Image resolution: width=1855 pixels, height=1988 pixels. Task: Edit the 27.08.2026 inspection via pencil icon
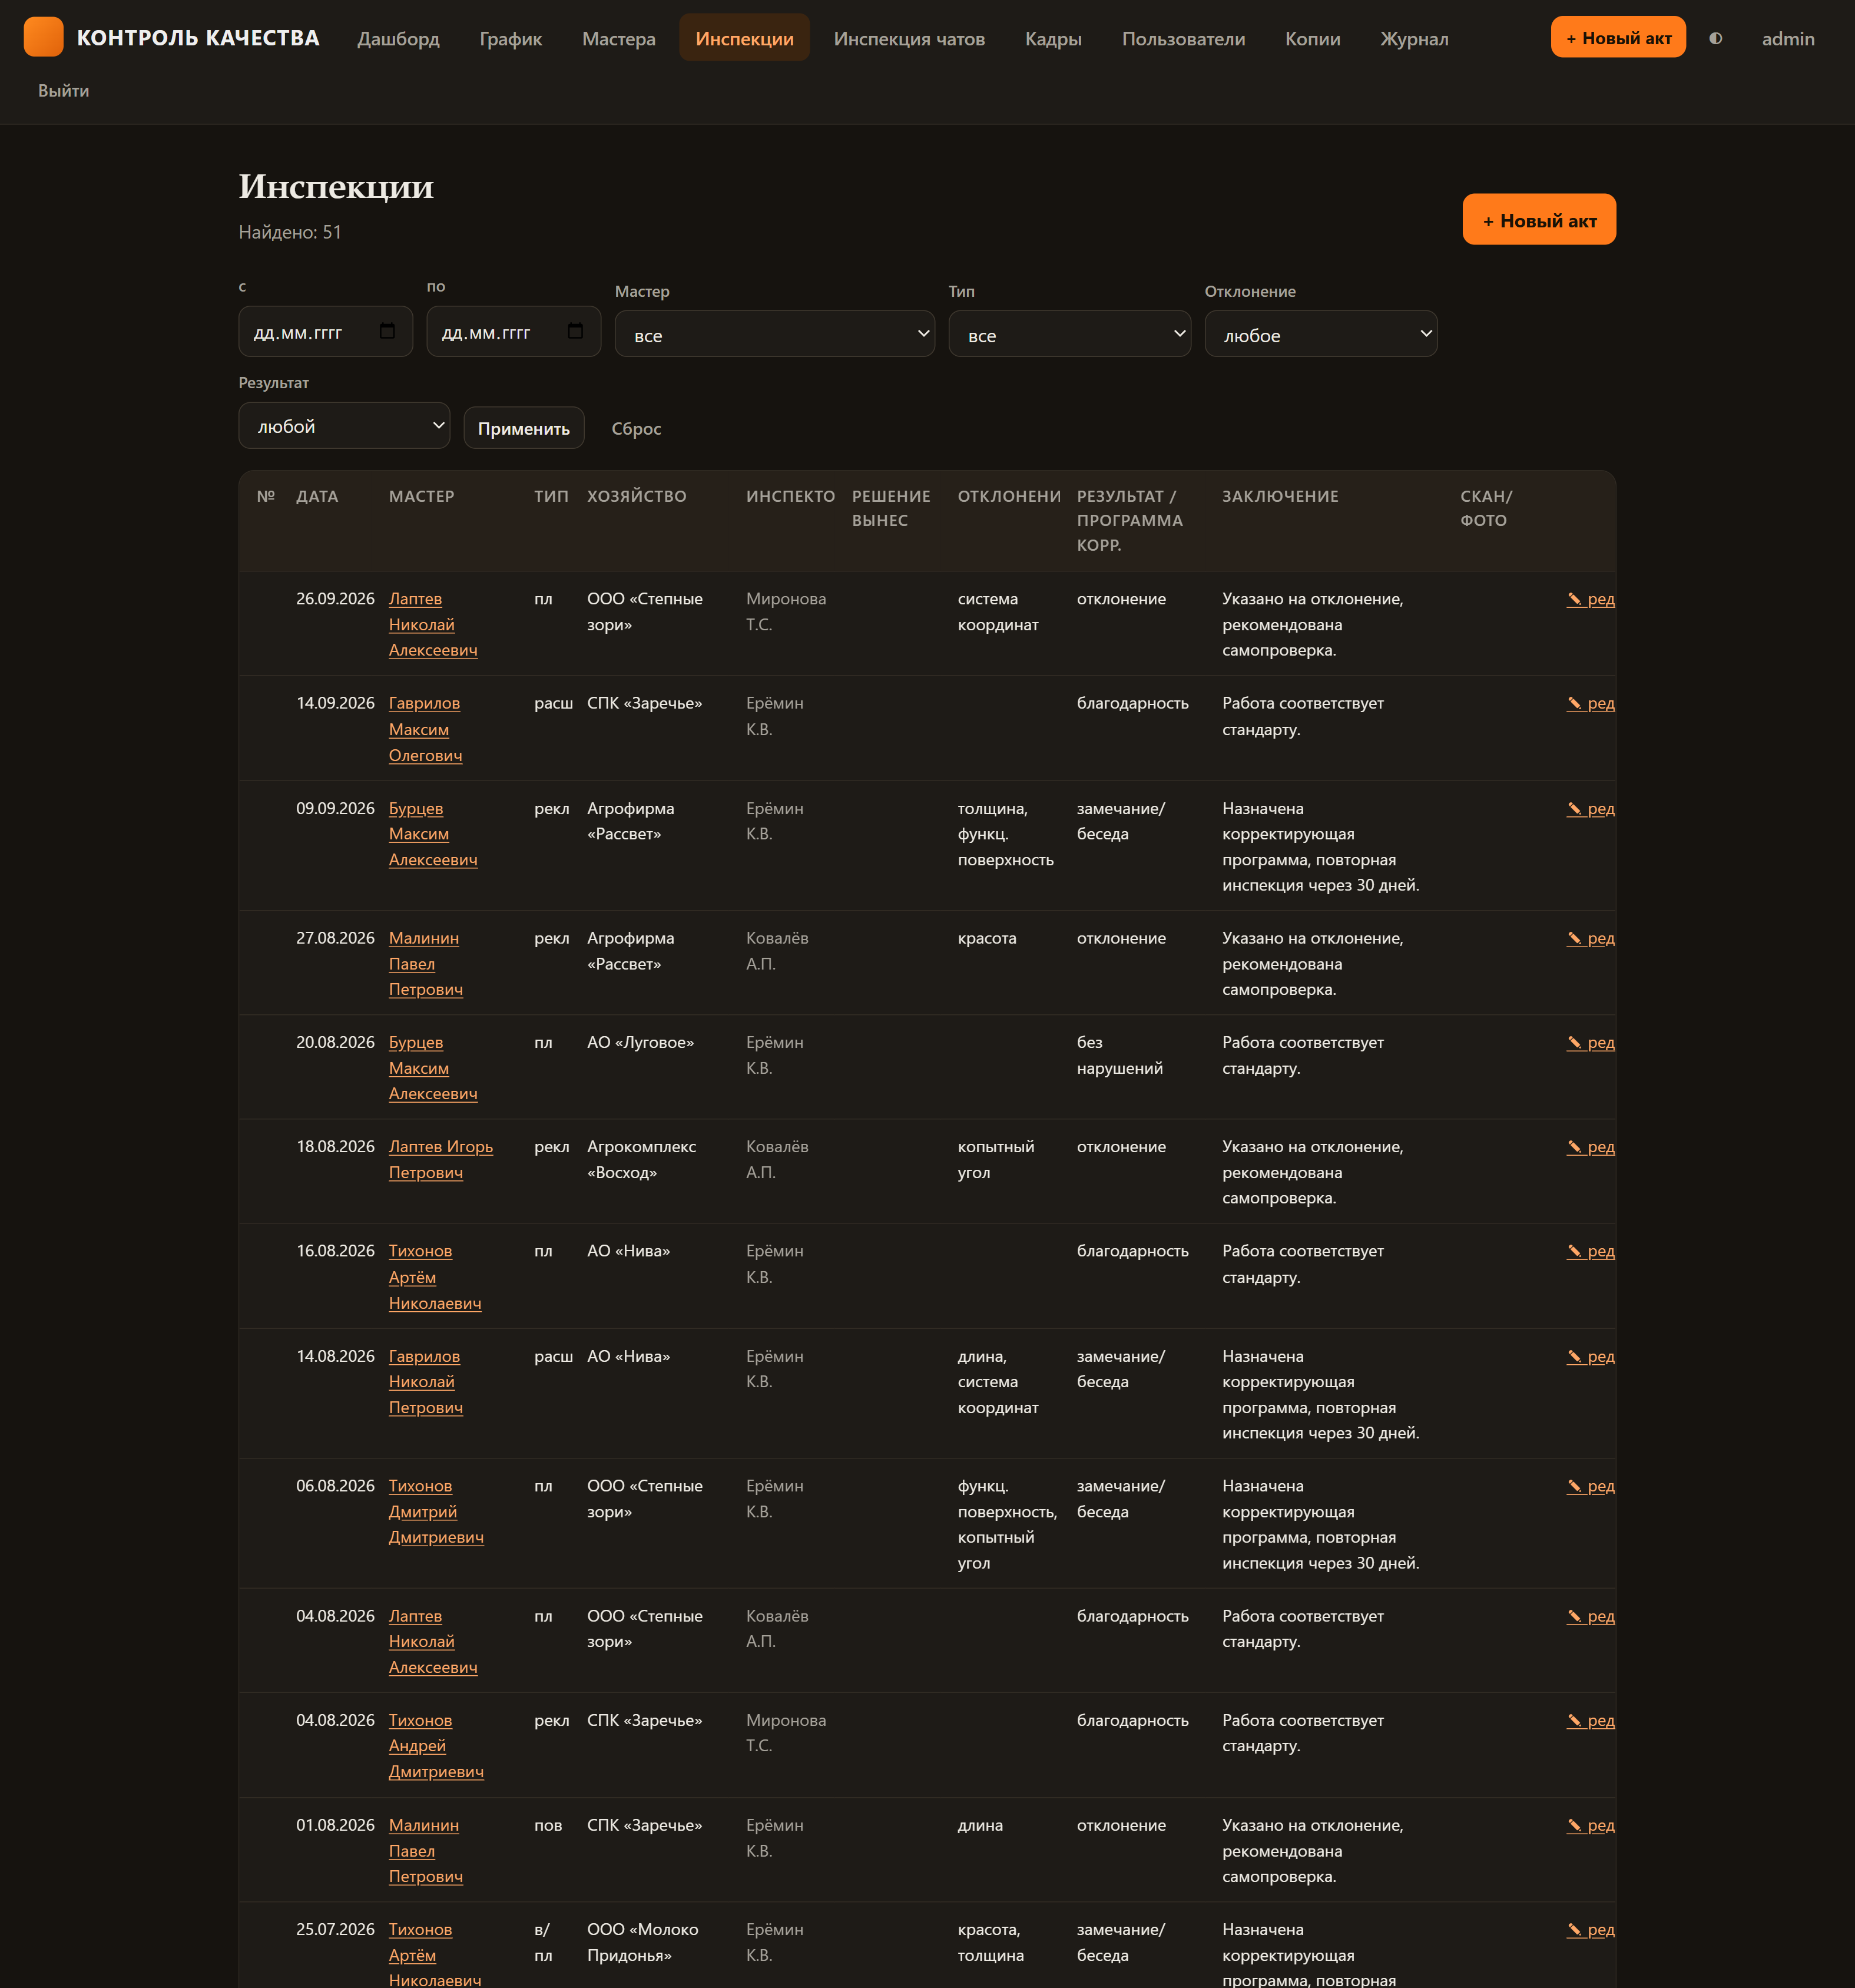1575,938
